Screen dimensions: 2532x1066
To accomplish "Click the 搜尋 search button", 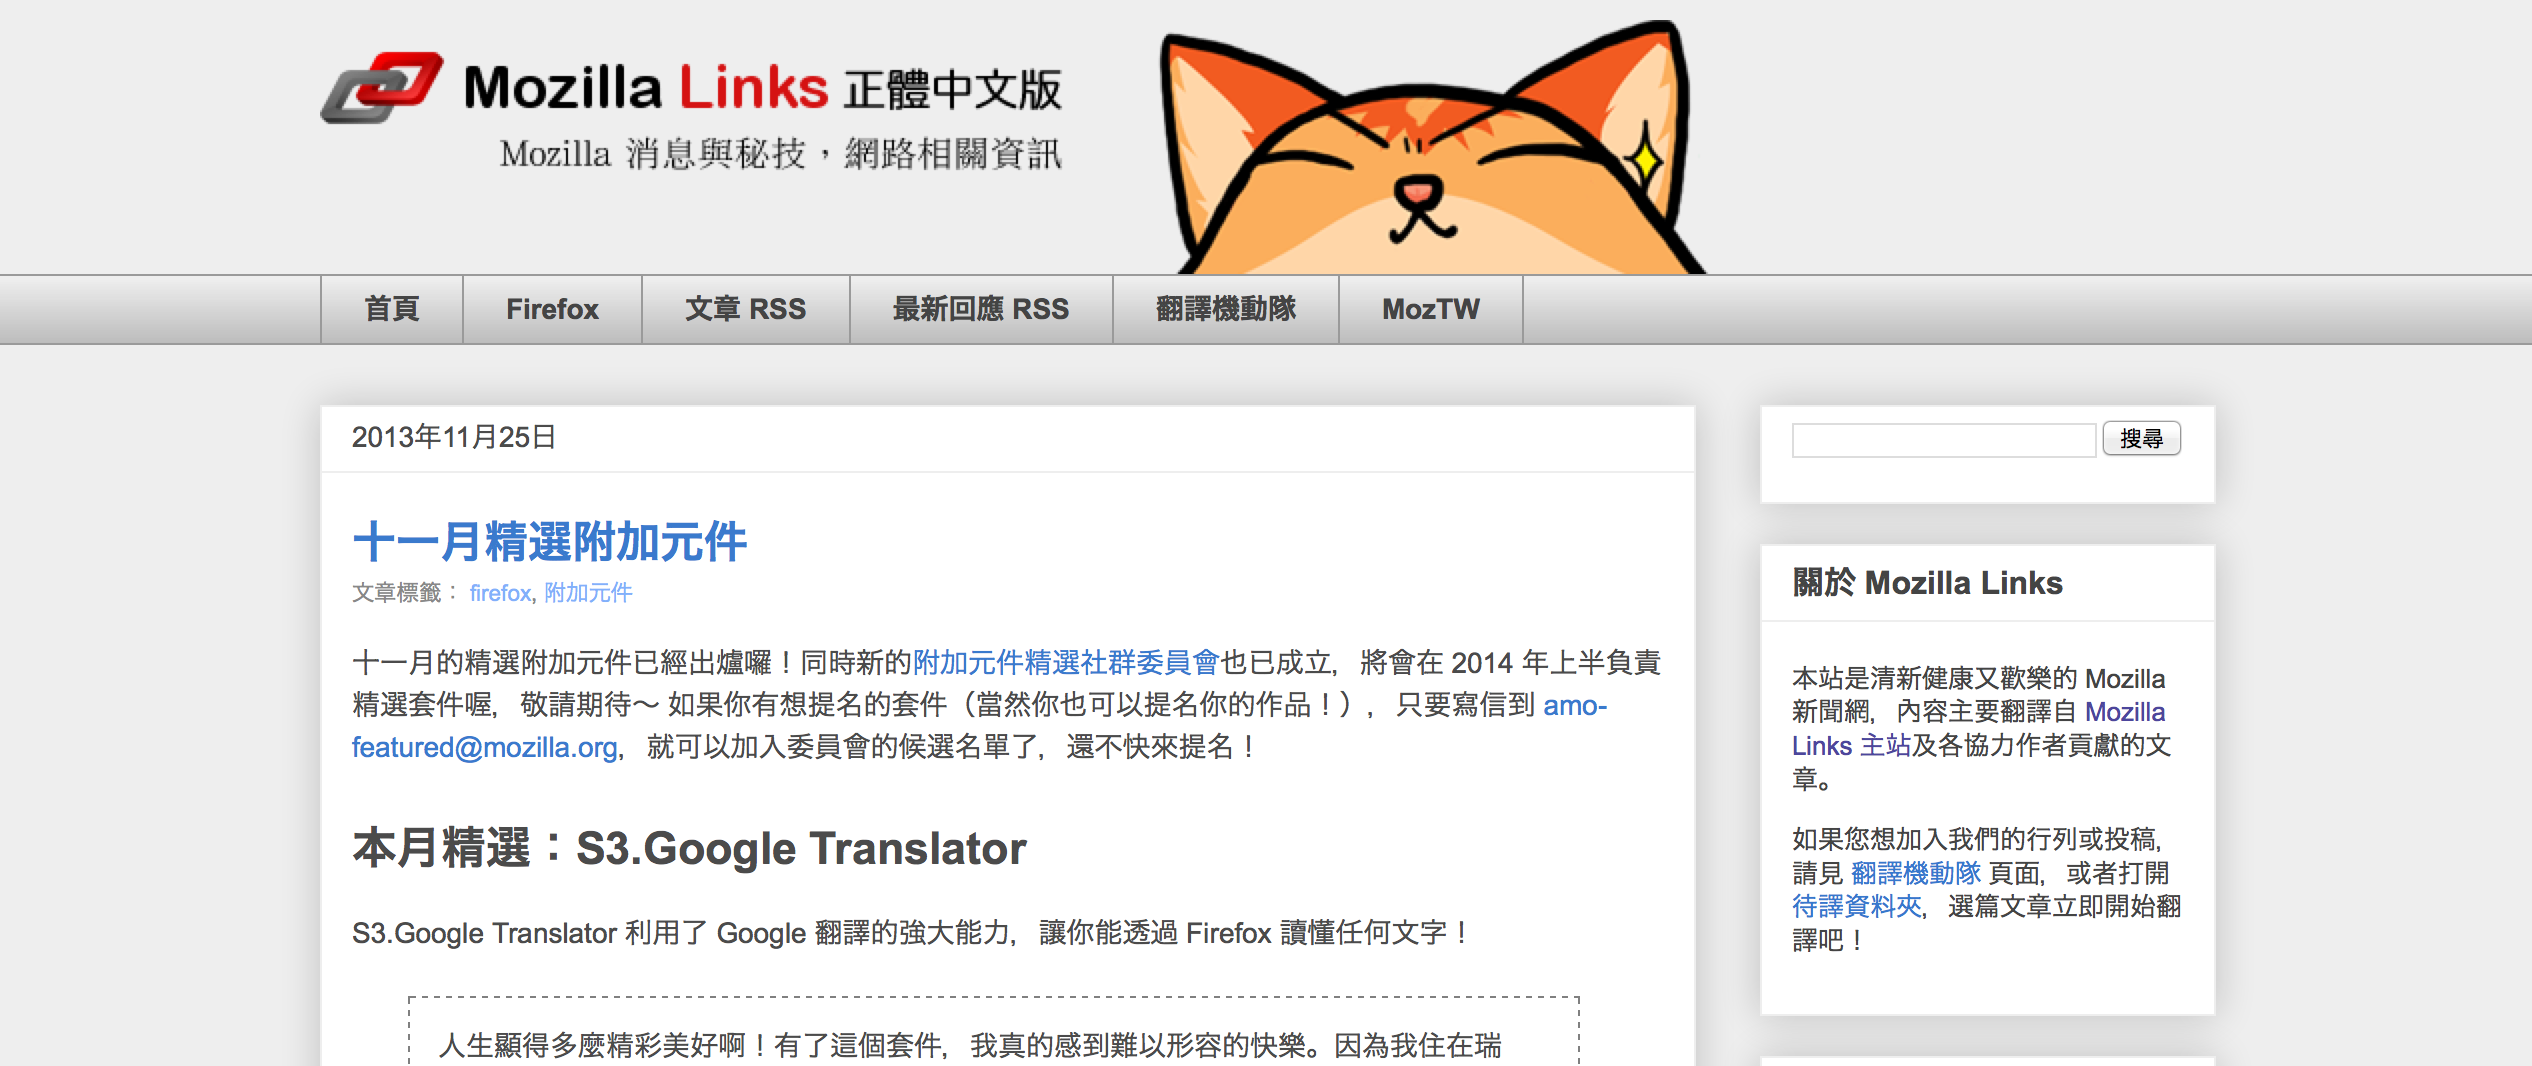I will click(2141, 439).
